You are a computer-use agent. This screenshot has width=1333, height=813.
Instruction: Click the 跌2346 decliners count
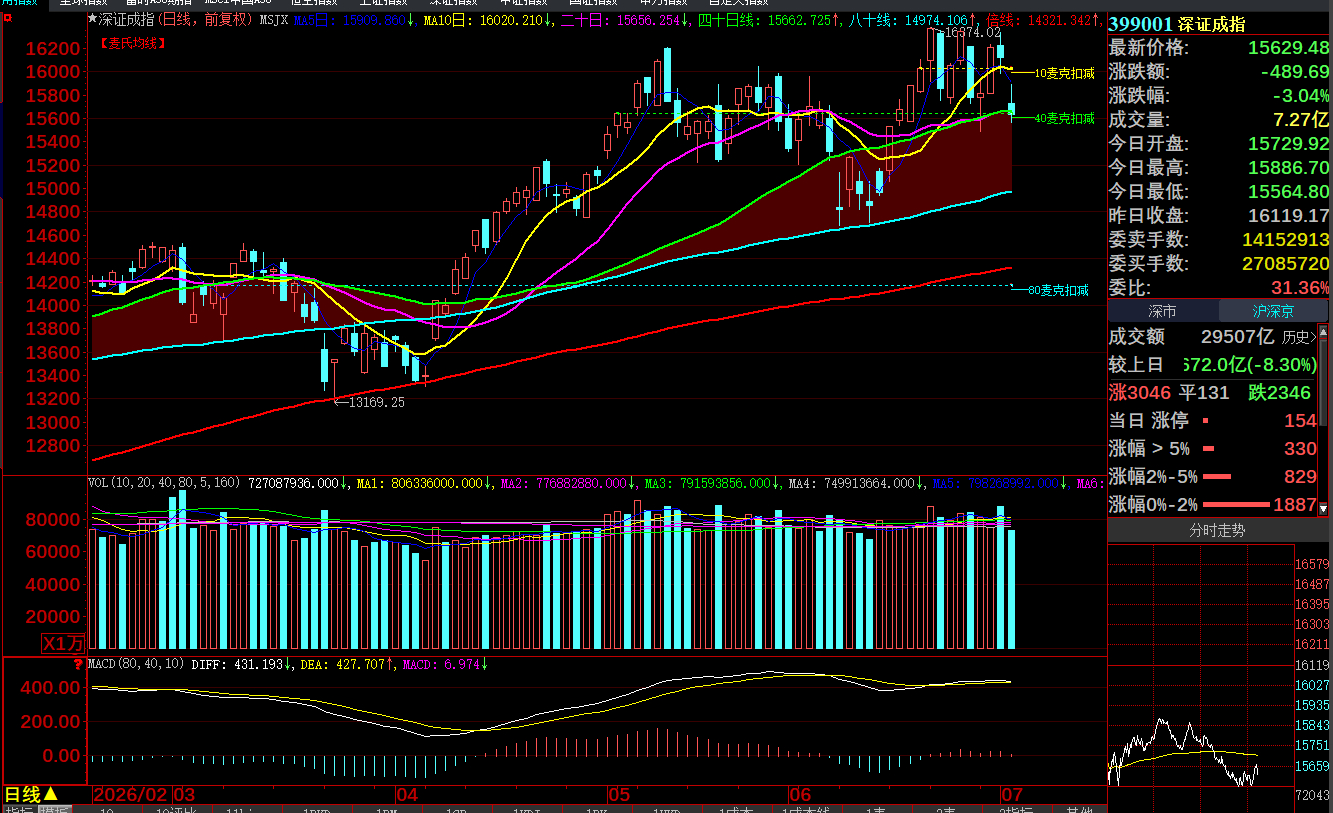click(x=1280, y=393)
